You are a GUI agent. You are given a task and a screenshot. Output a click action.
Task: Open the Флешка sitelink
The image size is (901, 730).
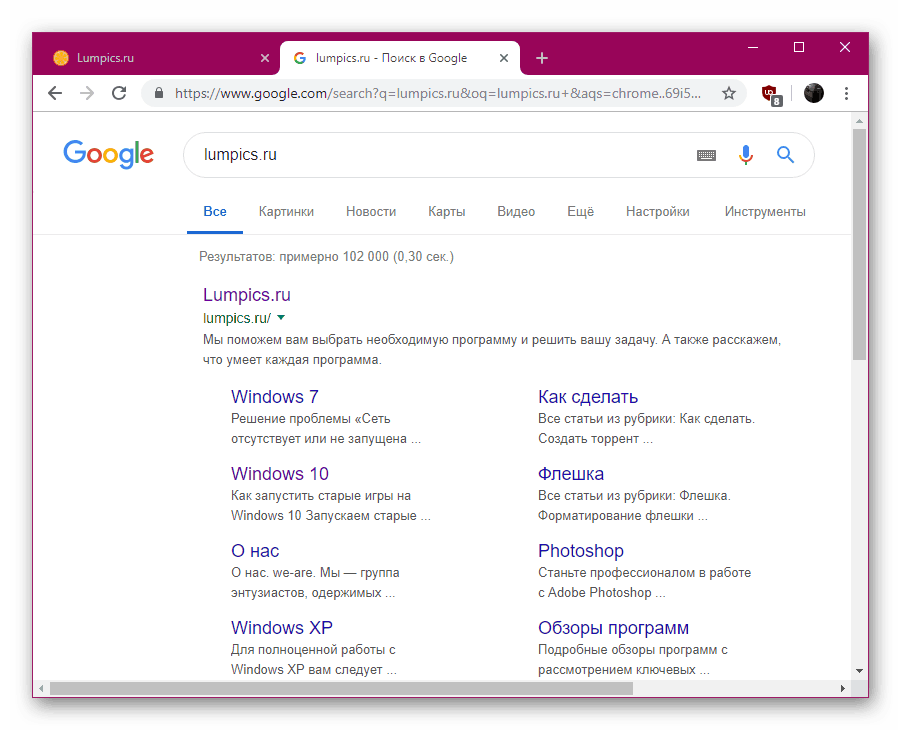pyautogui.click(x=571, y=474)
